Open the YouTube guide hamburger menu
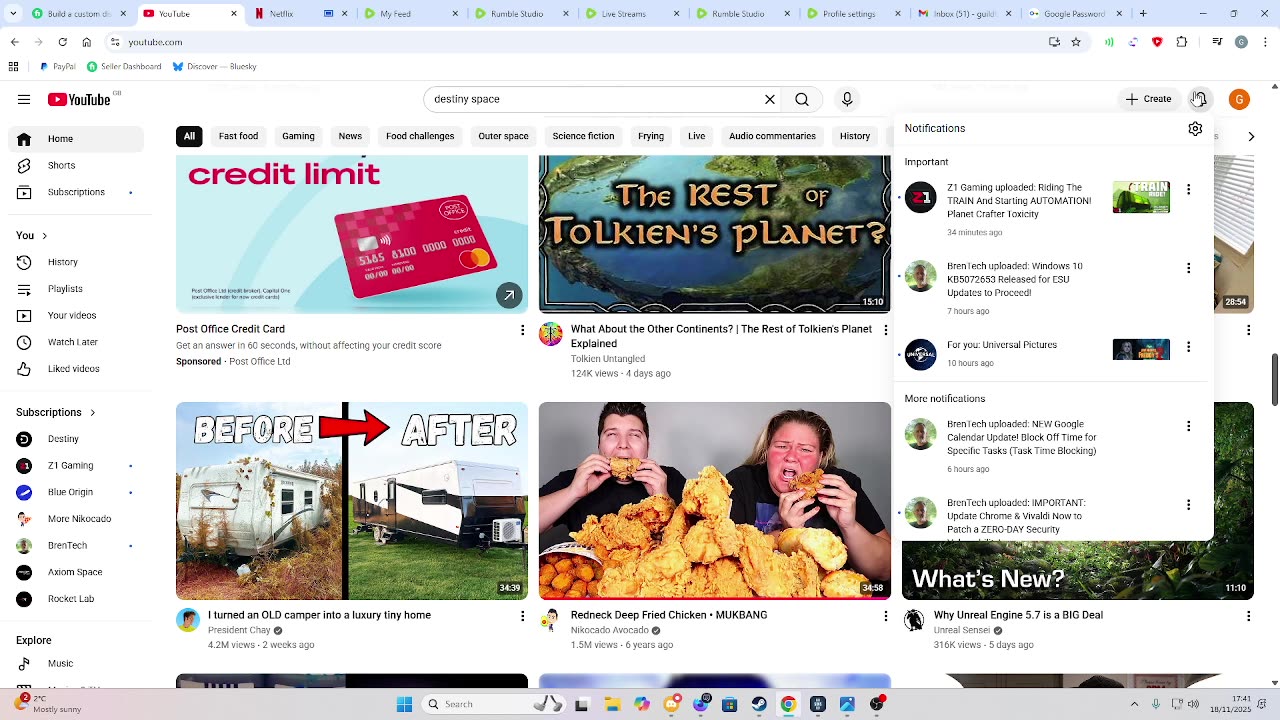 24,99
